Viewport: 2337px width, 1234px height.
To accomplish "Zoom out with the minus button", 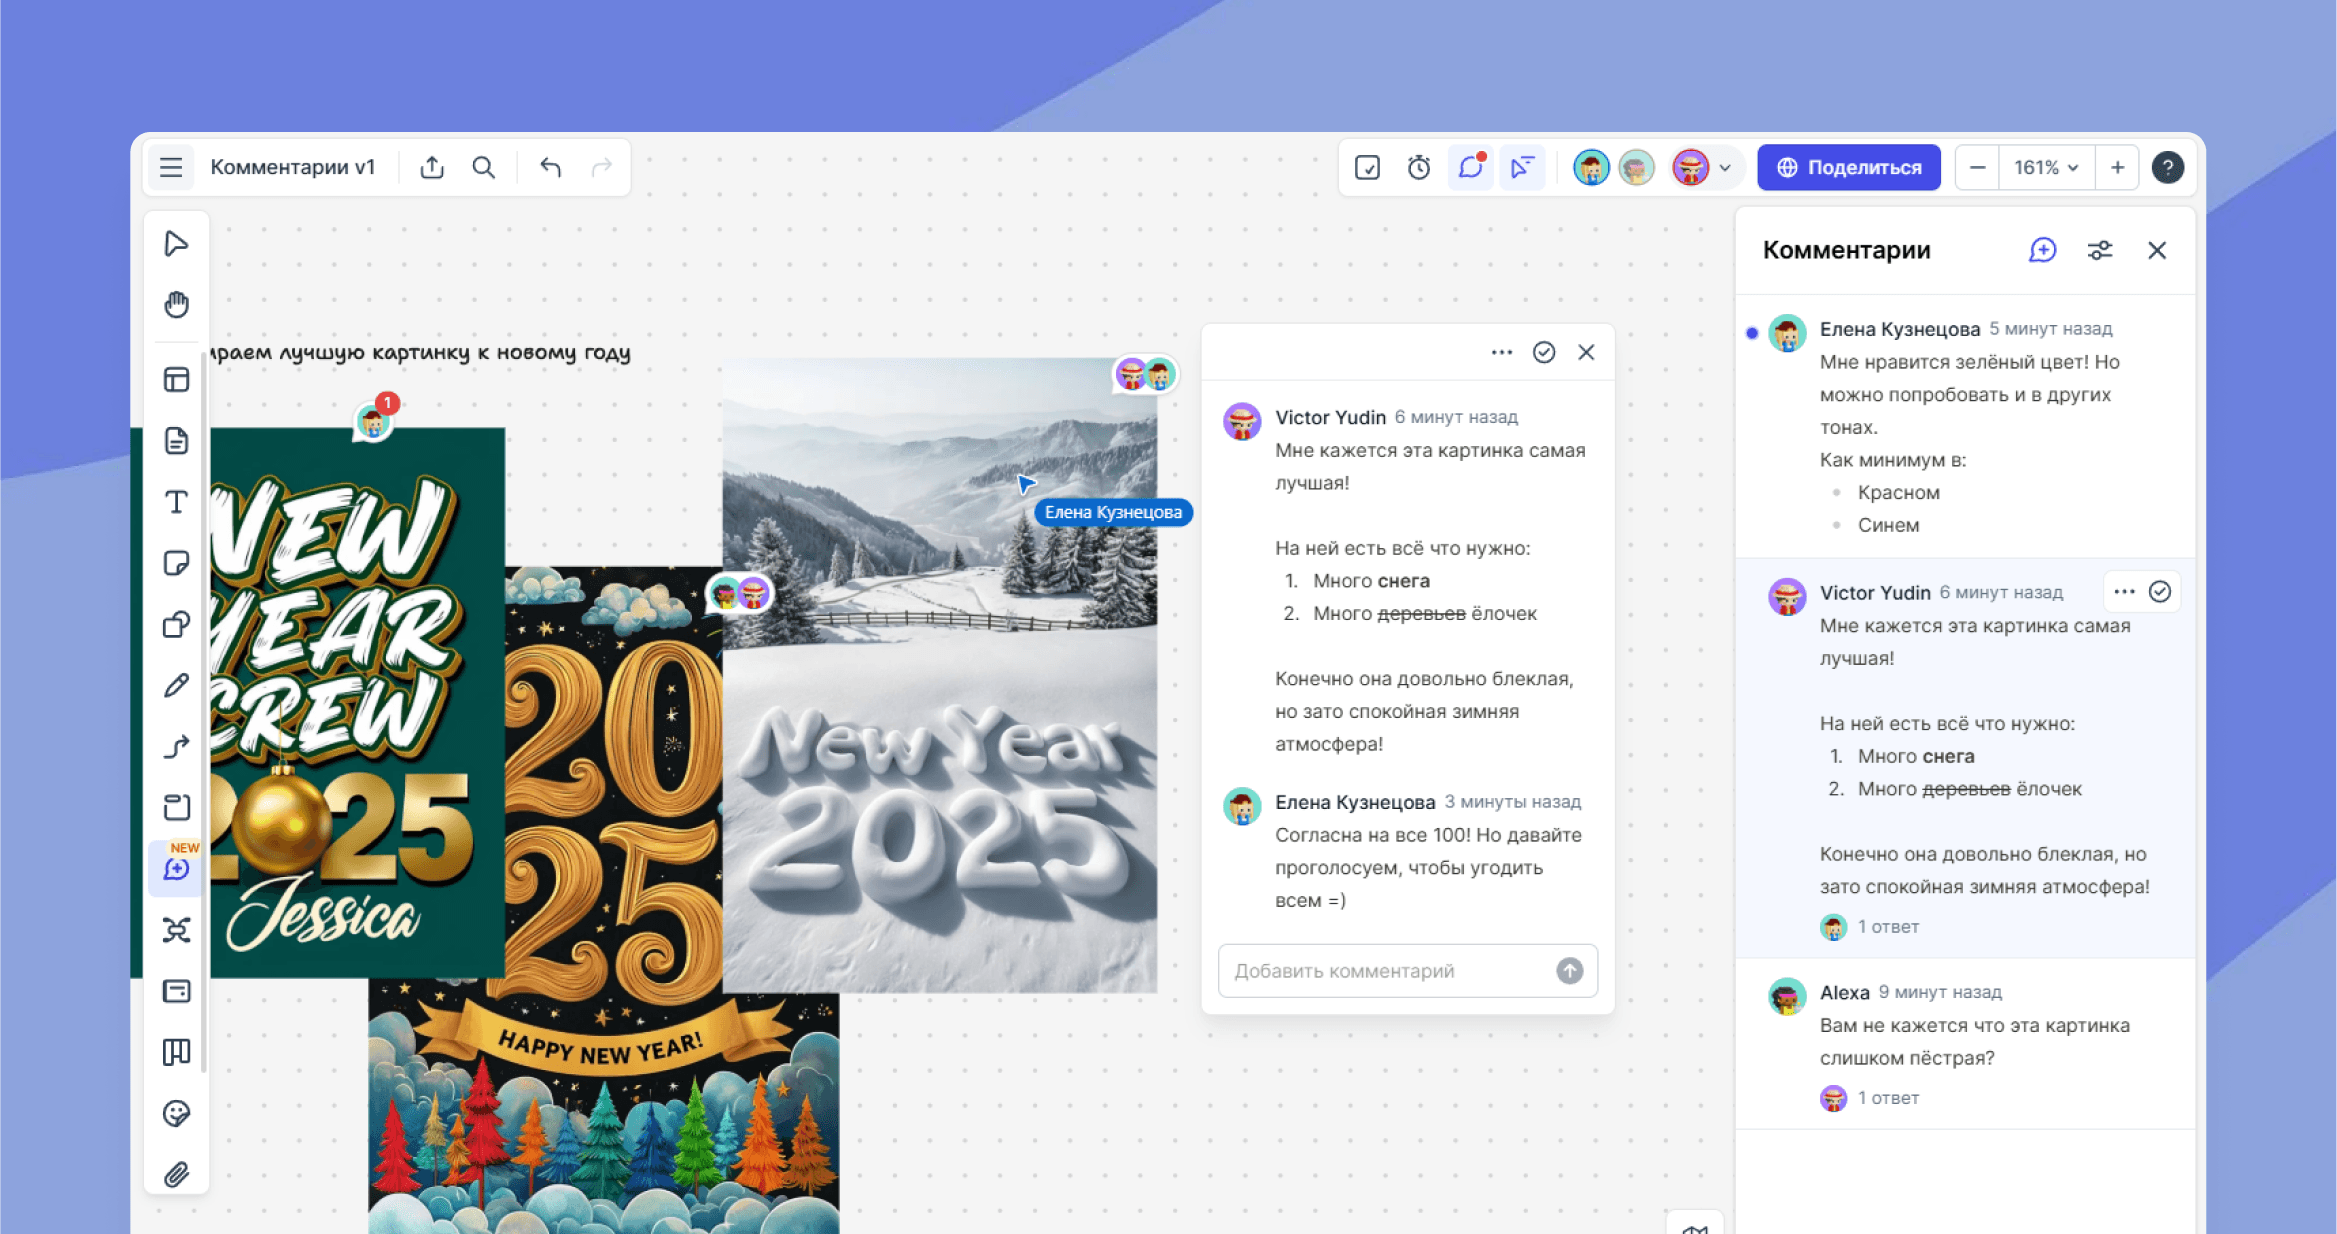I will tap(1977, 167).
